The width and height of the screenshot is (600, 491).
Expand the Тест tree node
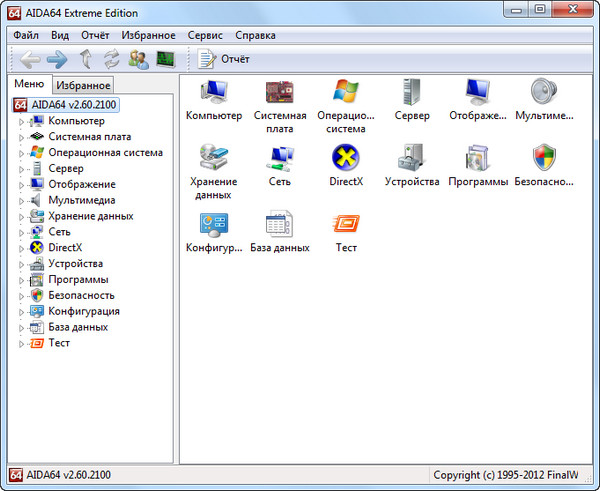point(21,343)
